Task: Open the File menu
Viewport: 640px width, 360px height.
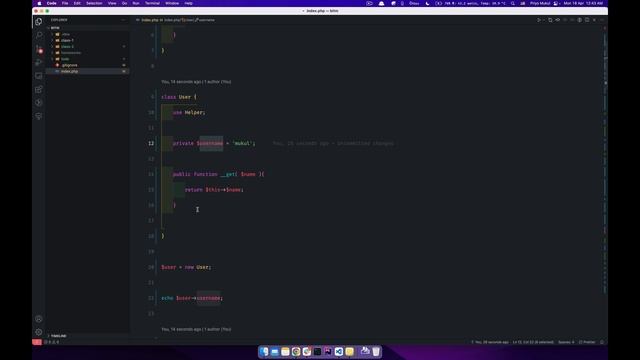Action: pyautogui.click(x=65, y=3)
